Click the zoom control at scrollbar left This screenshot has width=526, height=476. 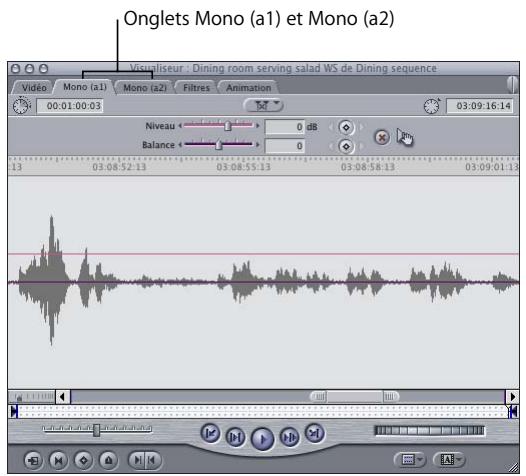32,397
